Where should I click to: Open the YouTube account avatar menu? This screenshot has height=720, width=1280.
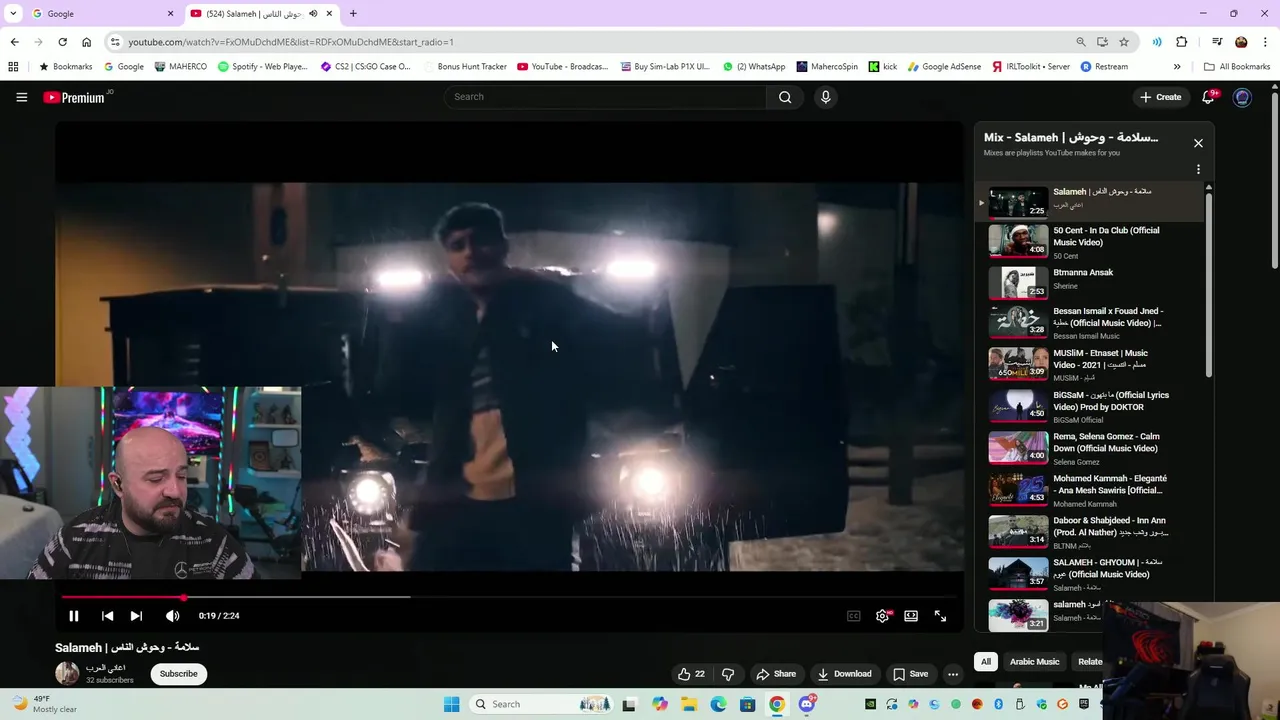(1242, 97)
